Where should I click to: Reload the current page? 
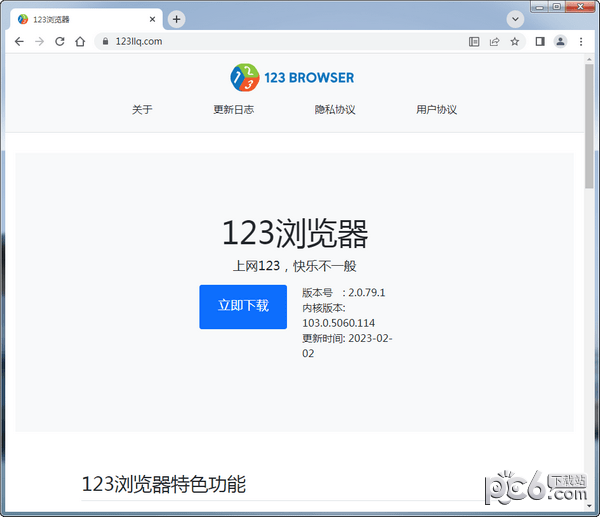[60, 41]
